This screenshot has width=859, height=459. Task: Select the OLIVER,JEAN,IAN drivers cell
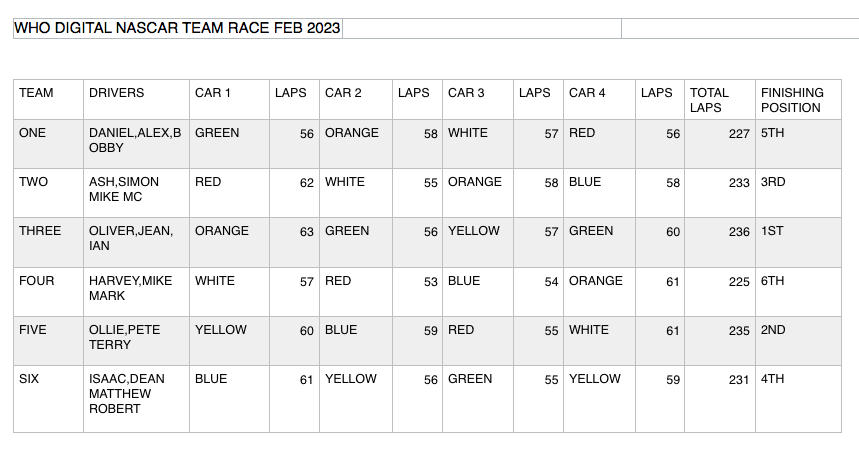136,239
